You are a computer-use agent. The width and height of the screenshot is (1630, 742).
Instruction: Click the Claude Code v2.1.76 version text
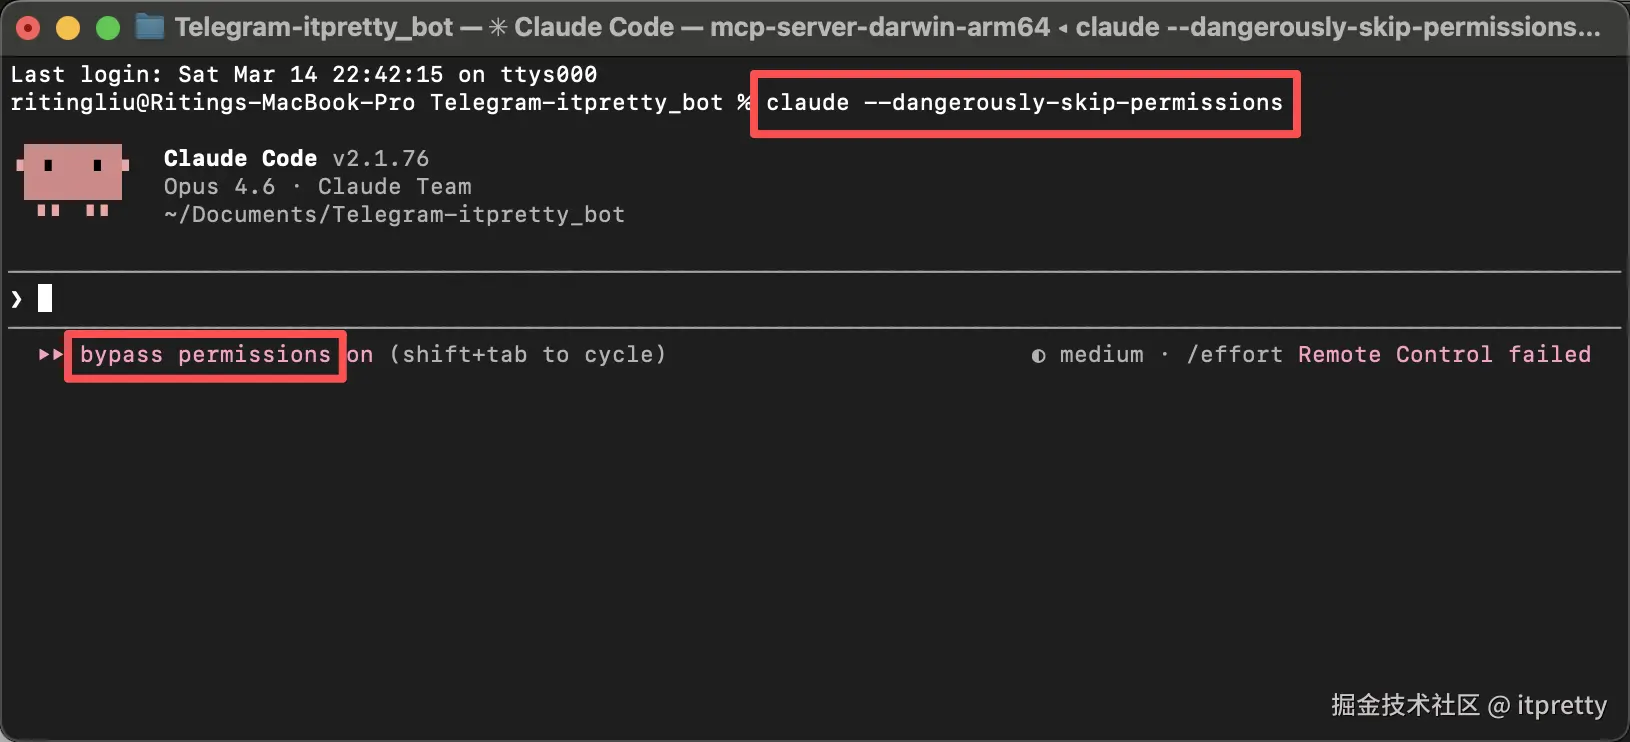coord(296,159)
